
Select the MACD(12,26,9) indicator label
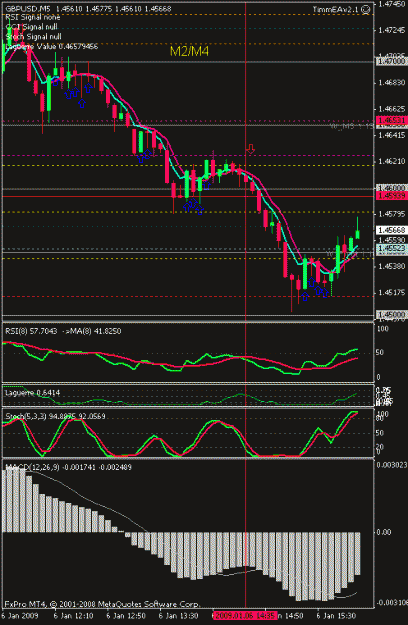pos(68,467)
